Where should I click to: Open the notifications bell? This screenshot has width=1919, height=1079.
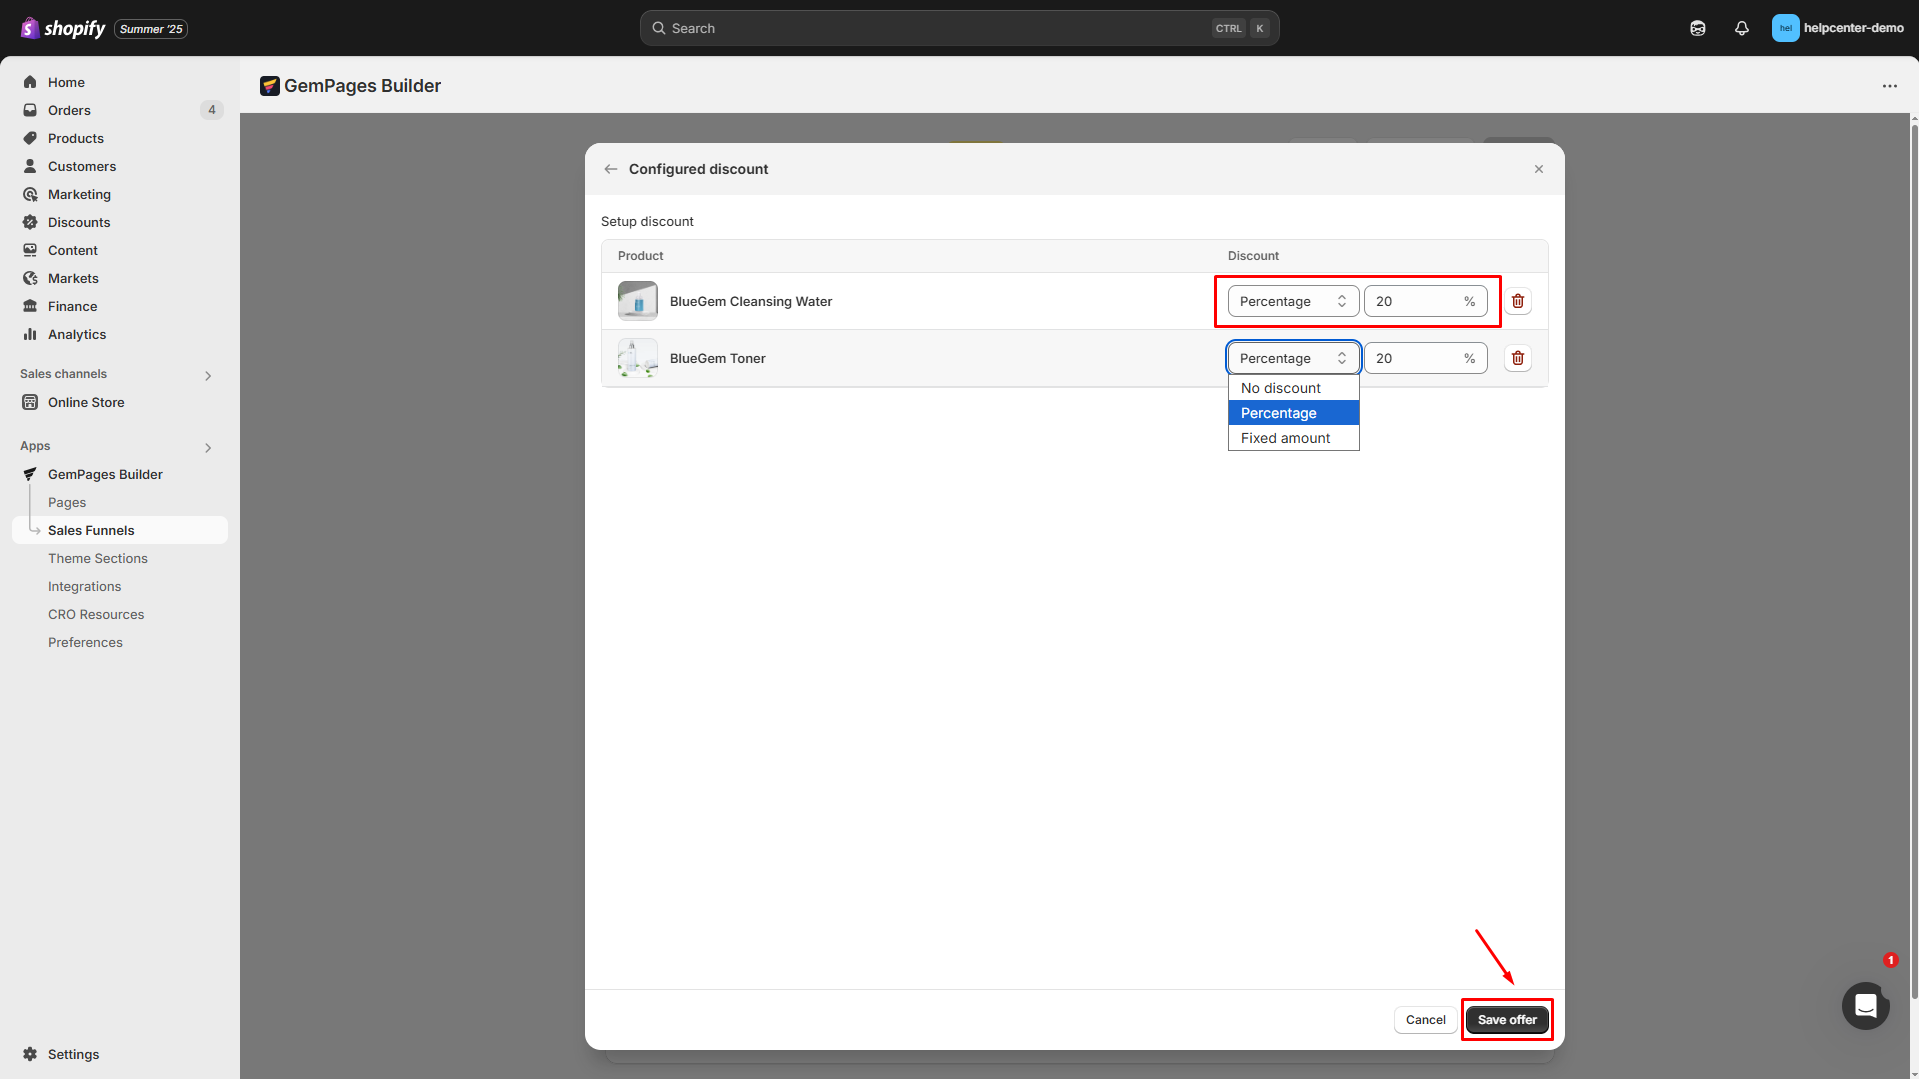pyautogui.click(x=1741, y=28)
